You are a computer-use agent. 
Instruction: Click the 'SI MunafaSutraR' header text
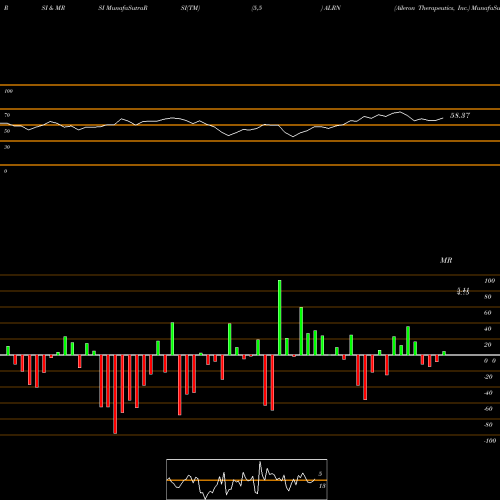(x=123, y=8)
